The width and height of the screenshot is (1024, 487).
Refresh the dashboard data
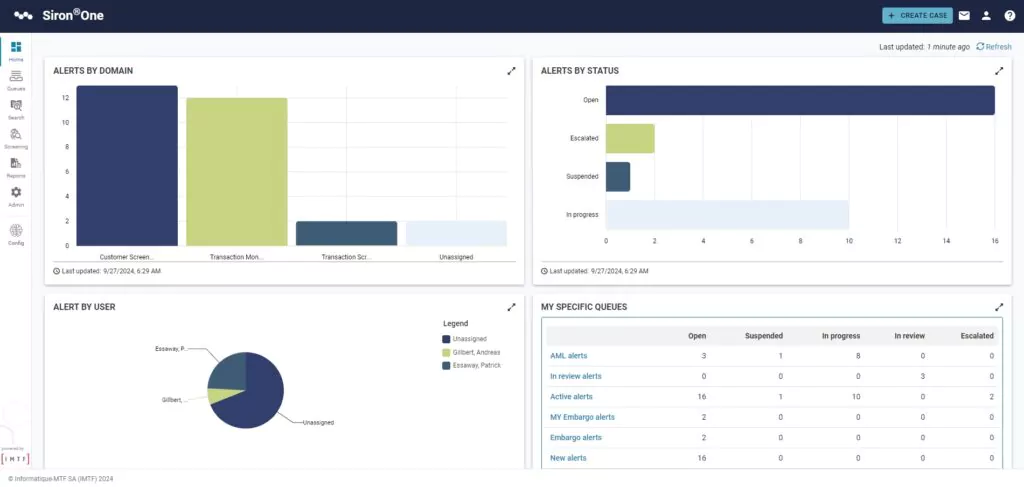point(993,46)
